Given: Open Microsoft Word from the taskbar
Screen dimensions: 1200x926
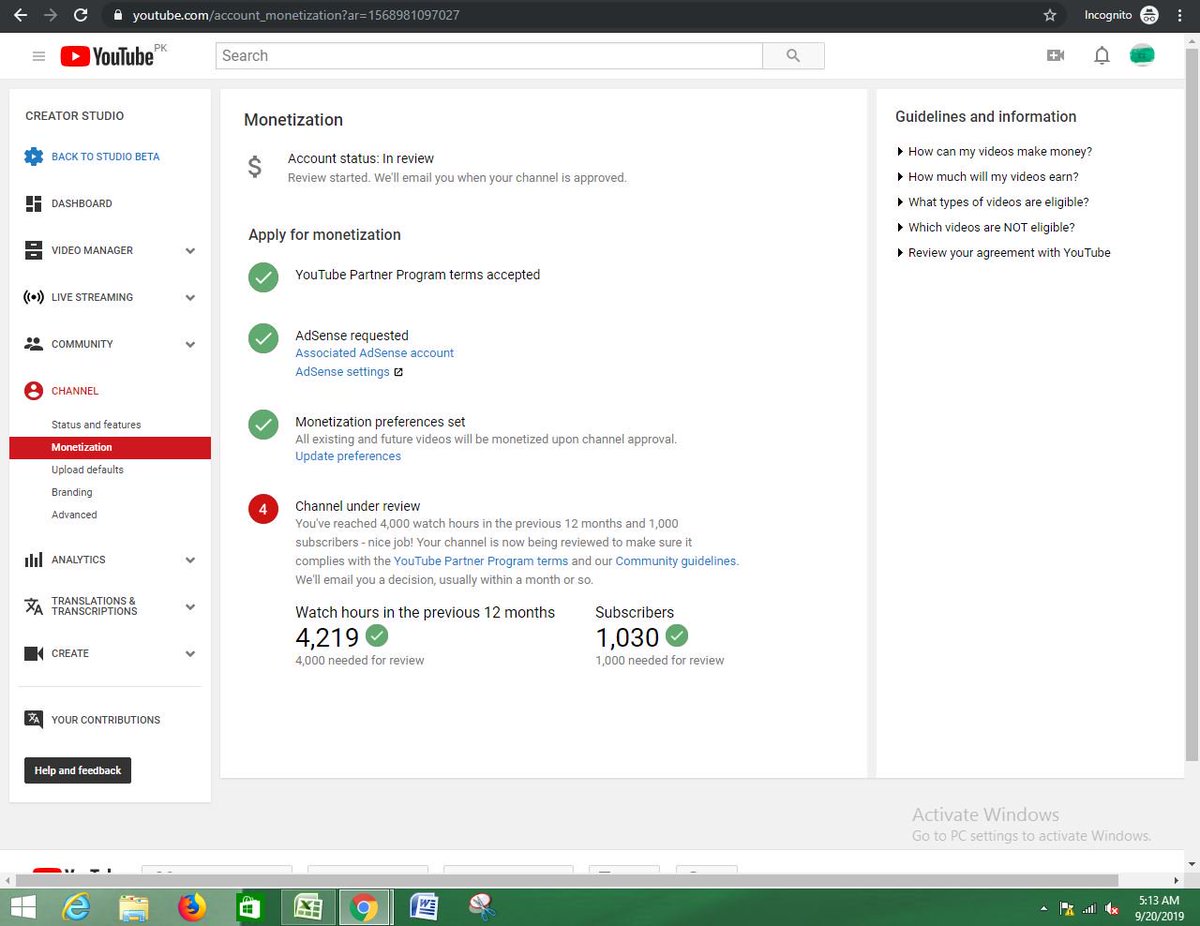Looking at the screenshot, I should point(425,907).
